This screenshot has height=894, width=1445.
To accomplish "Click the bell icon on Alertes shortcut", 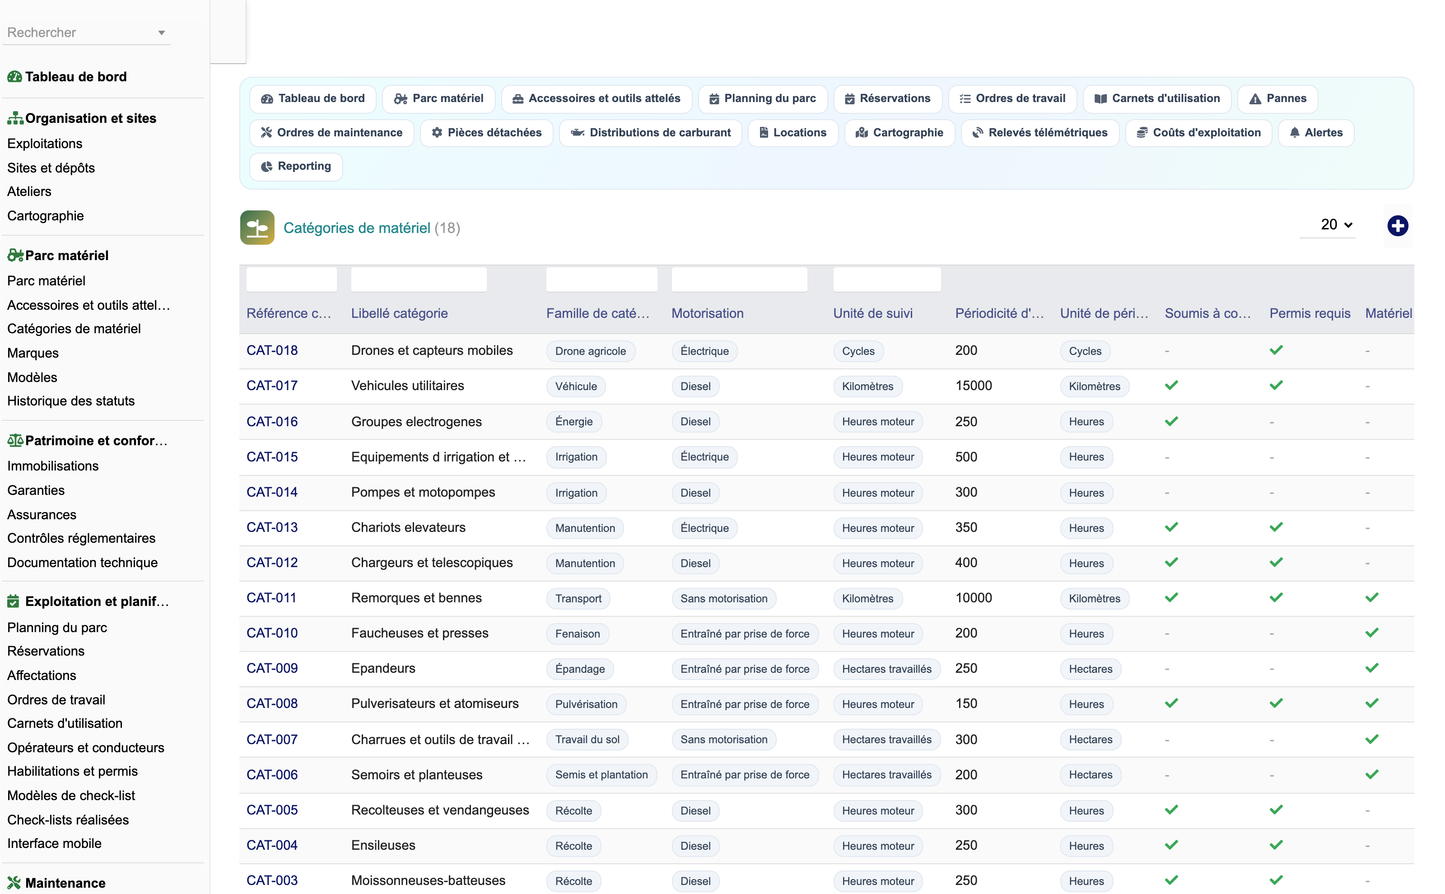I will [x=1295, y=133].
